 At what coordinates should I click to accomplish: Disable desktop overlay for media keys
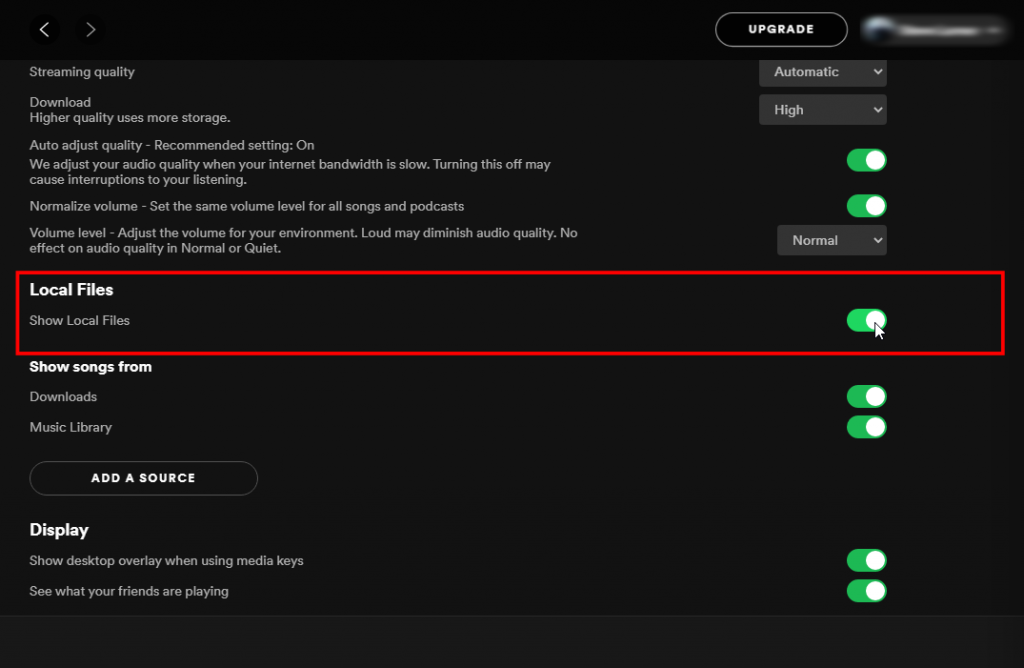click(x=866, y=560)
